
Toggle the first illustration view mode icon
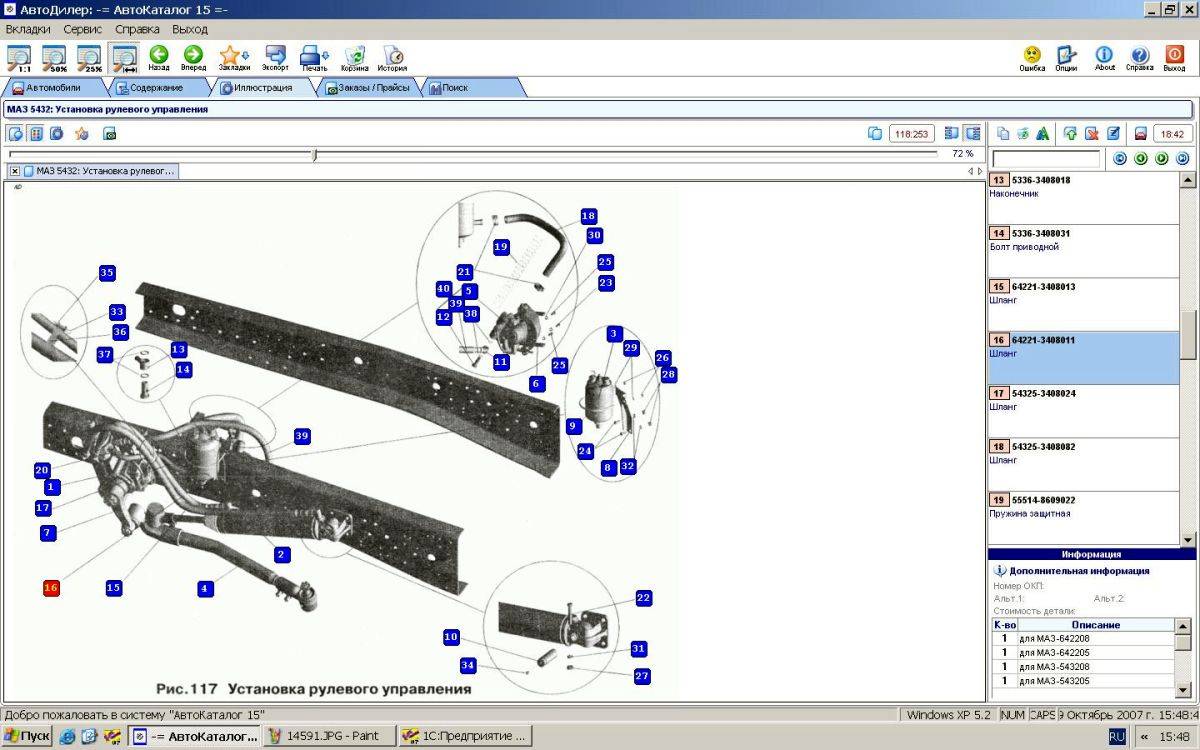pos(16,134)
